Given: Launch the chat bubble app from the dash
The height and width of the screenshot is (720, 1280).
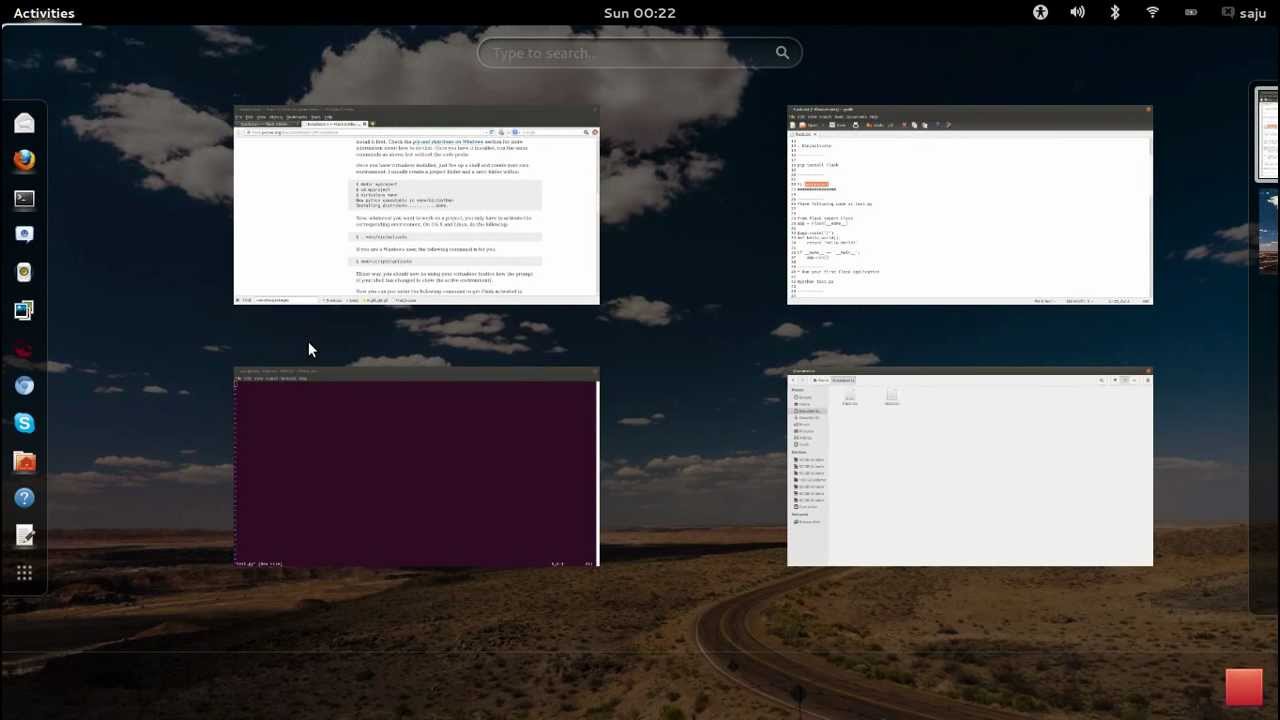Looking at the screenshot, I should click(24, 234).
